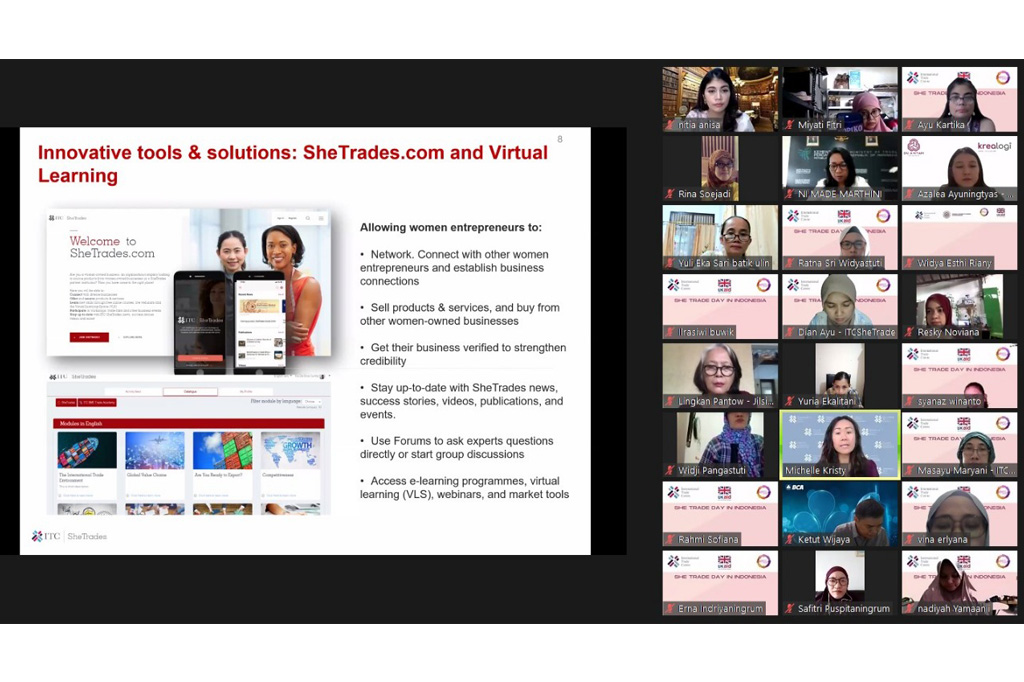Select Miyati Fitri's video tile
This screenshot has width=1024, height=682.
coord(840,99)
